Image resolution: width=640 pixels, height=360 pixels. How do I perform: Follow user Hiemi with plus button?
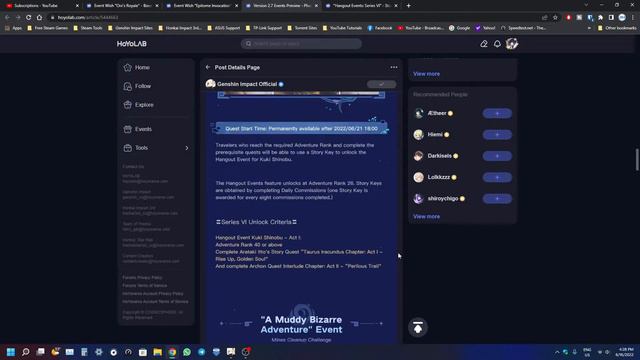[497, 135]
